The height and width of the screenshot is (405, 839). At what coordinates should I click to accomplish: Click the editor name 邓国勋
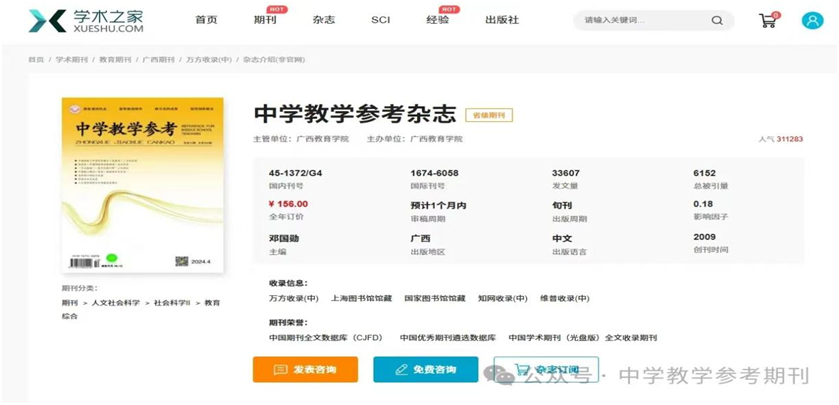284,239
